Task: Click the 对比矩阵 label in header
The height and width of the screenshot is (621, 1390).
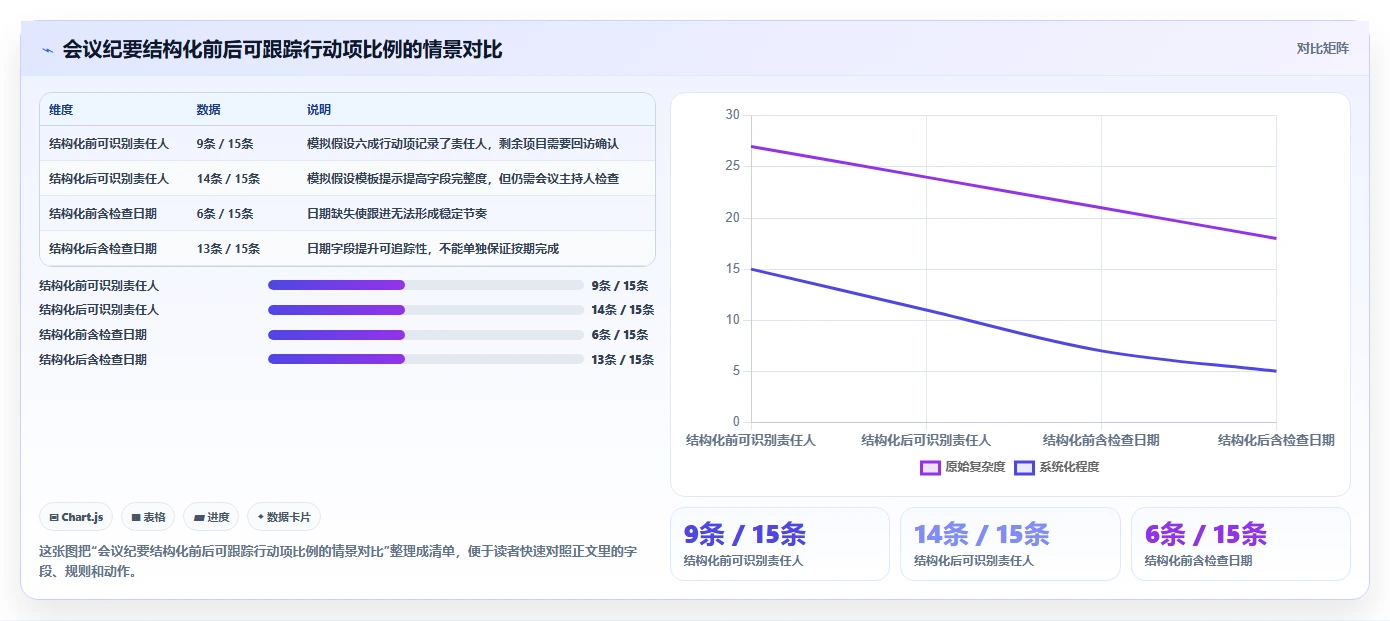Action: (1322, 48)
